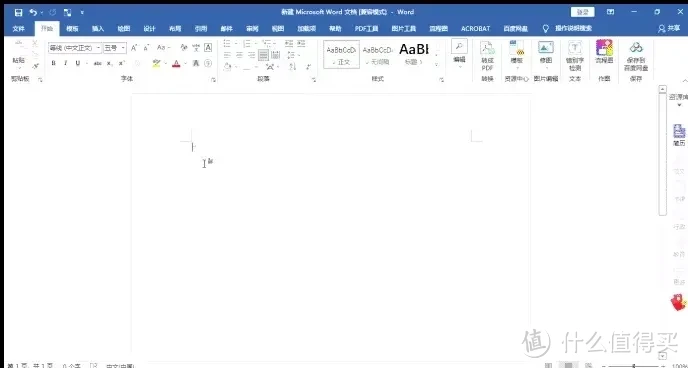
Task: Save the document from the quick access toolbar
Action: tap(18, 12)
